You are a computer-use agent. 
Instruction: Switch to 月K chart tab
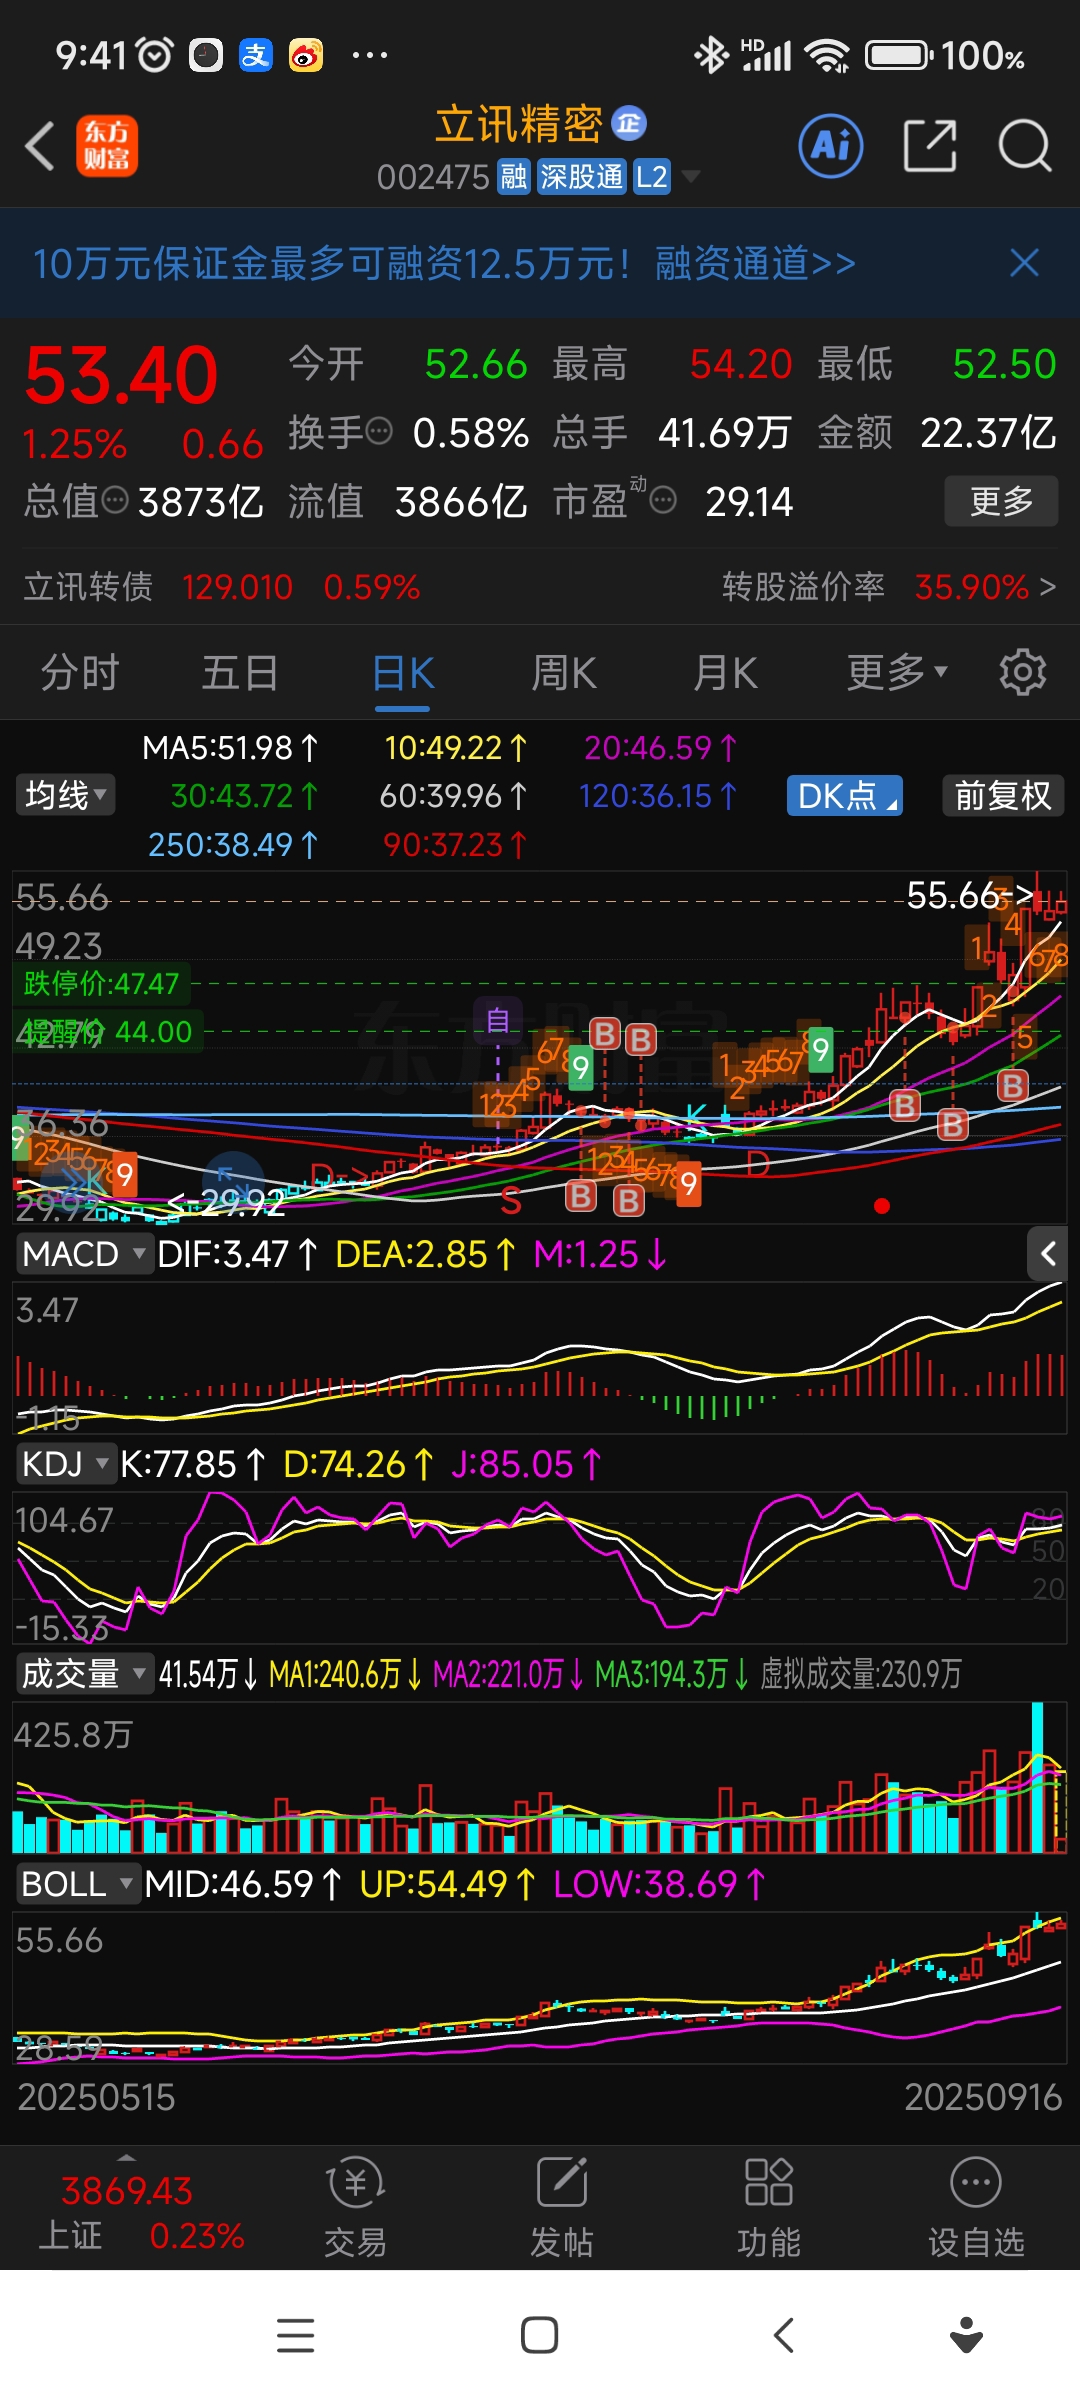[725, 672]
